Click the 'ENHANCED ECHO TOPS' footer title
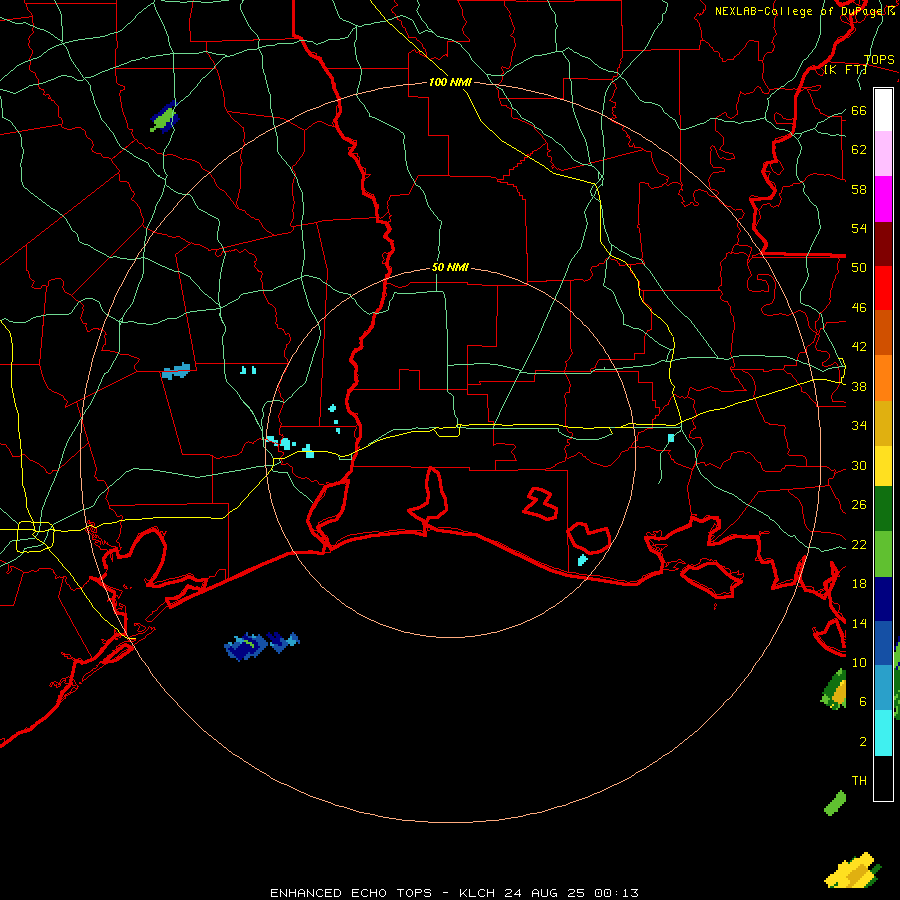Screen dimensions: 900x900 click(x=351, y=893)
